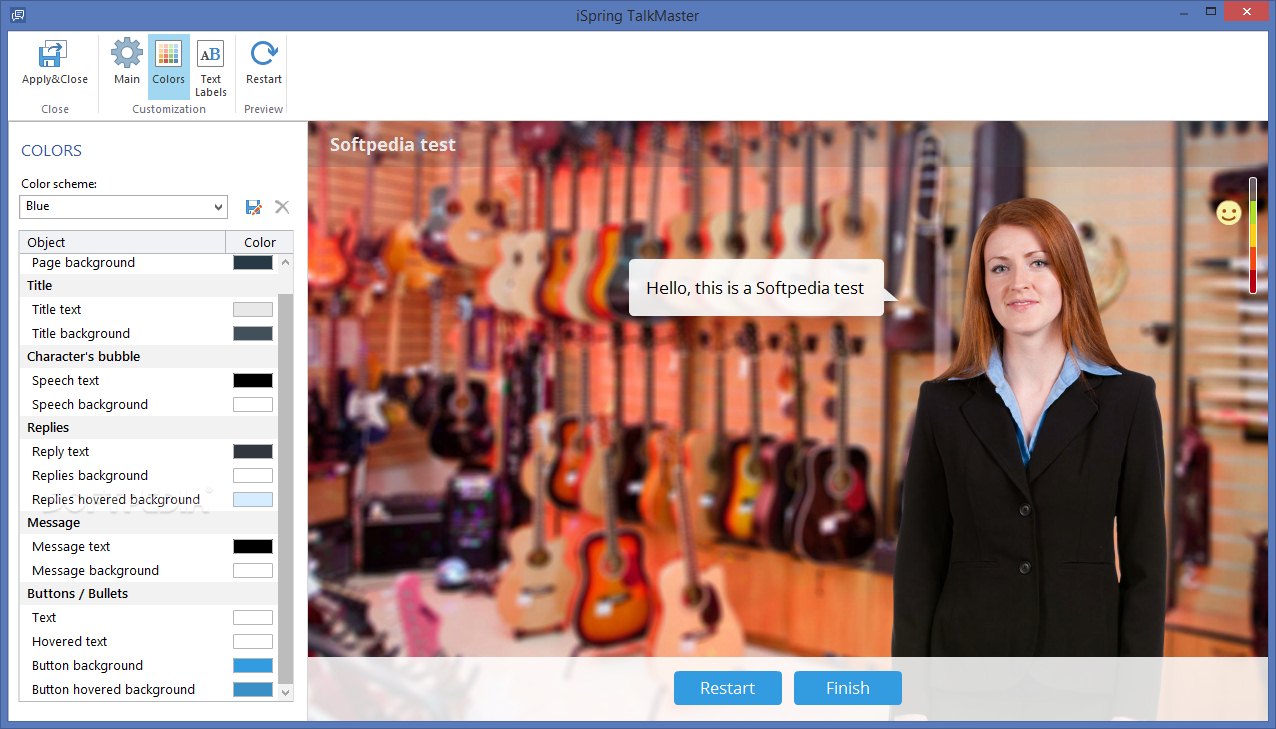
Task: Open the Message text color swatch
Action: (253, 547)
